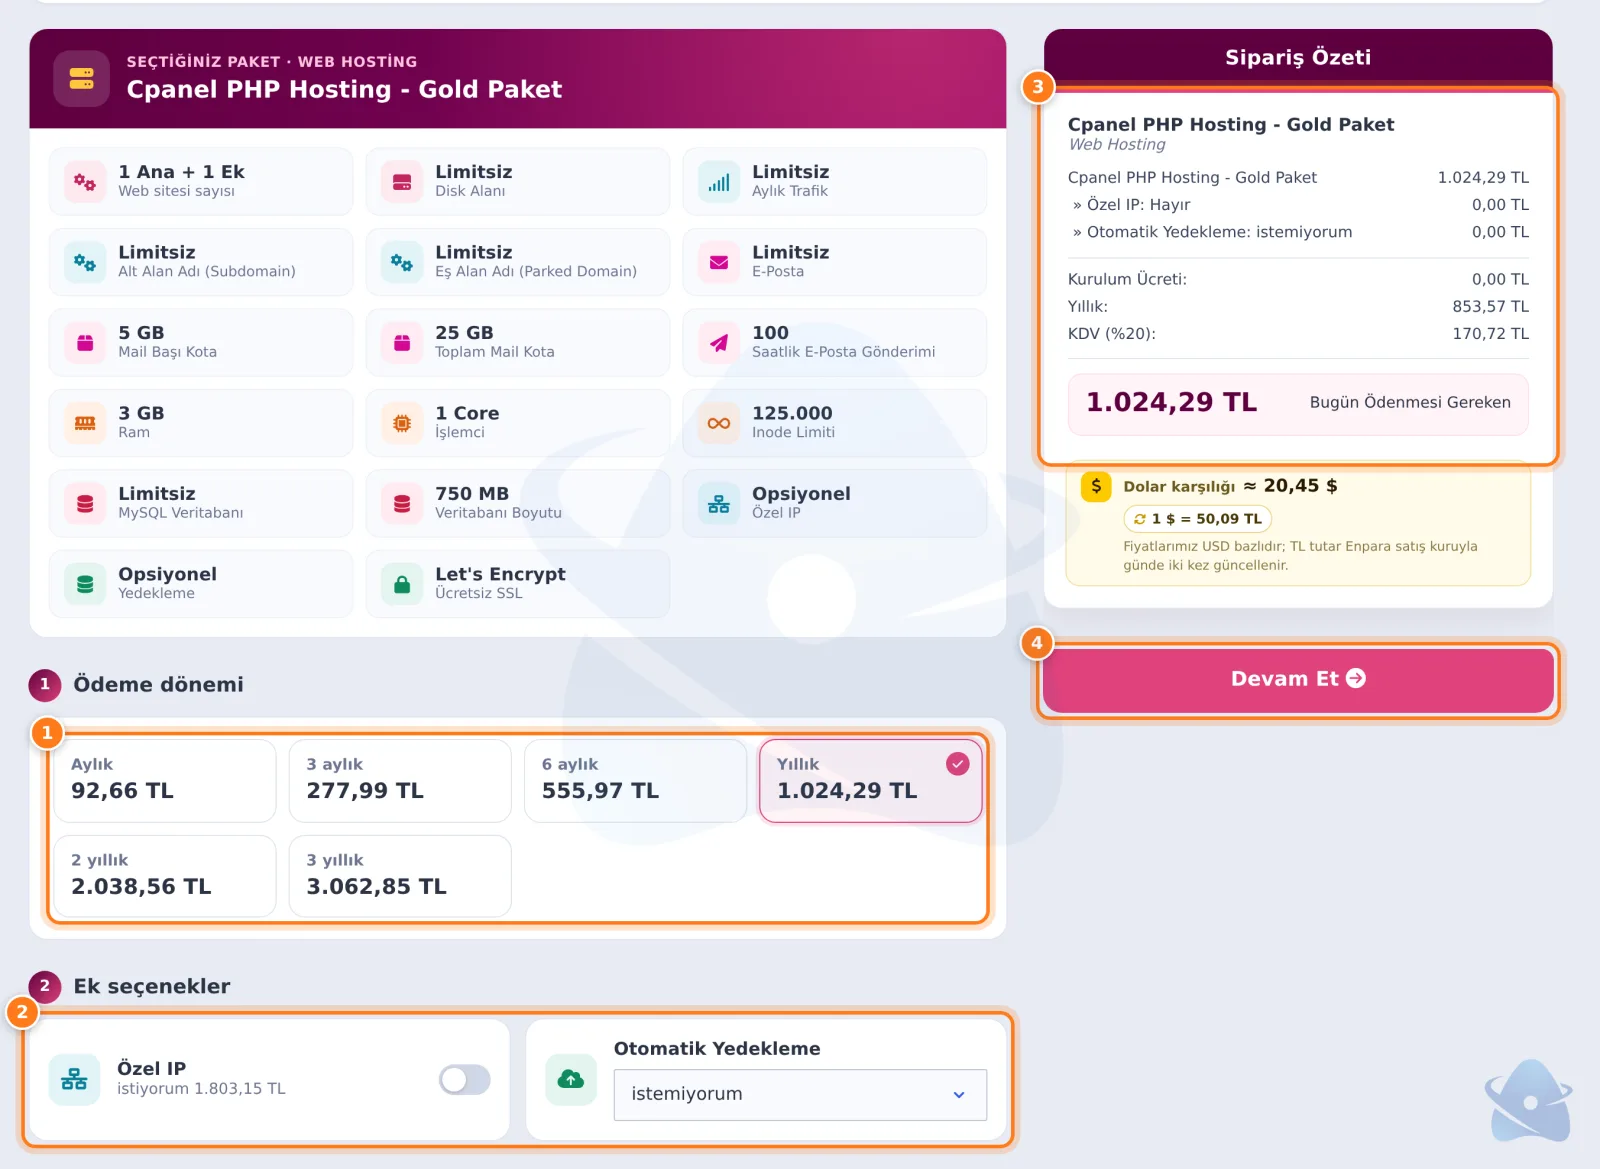Click the Inode Limiti infinity icon
The height and width of the screenshot is (1169, 1600).
[x=719, y=423]
